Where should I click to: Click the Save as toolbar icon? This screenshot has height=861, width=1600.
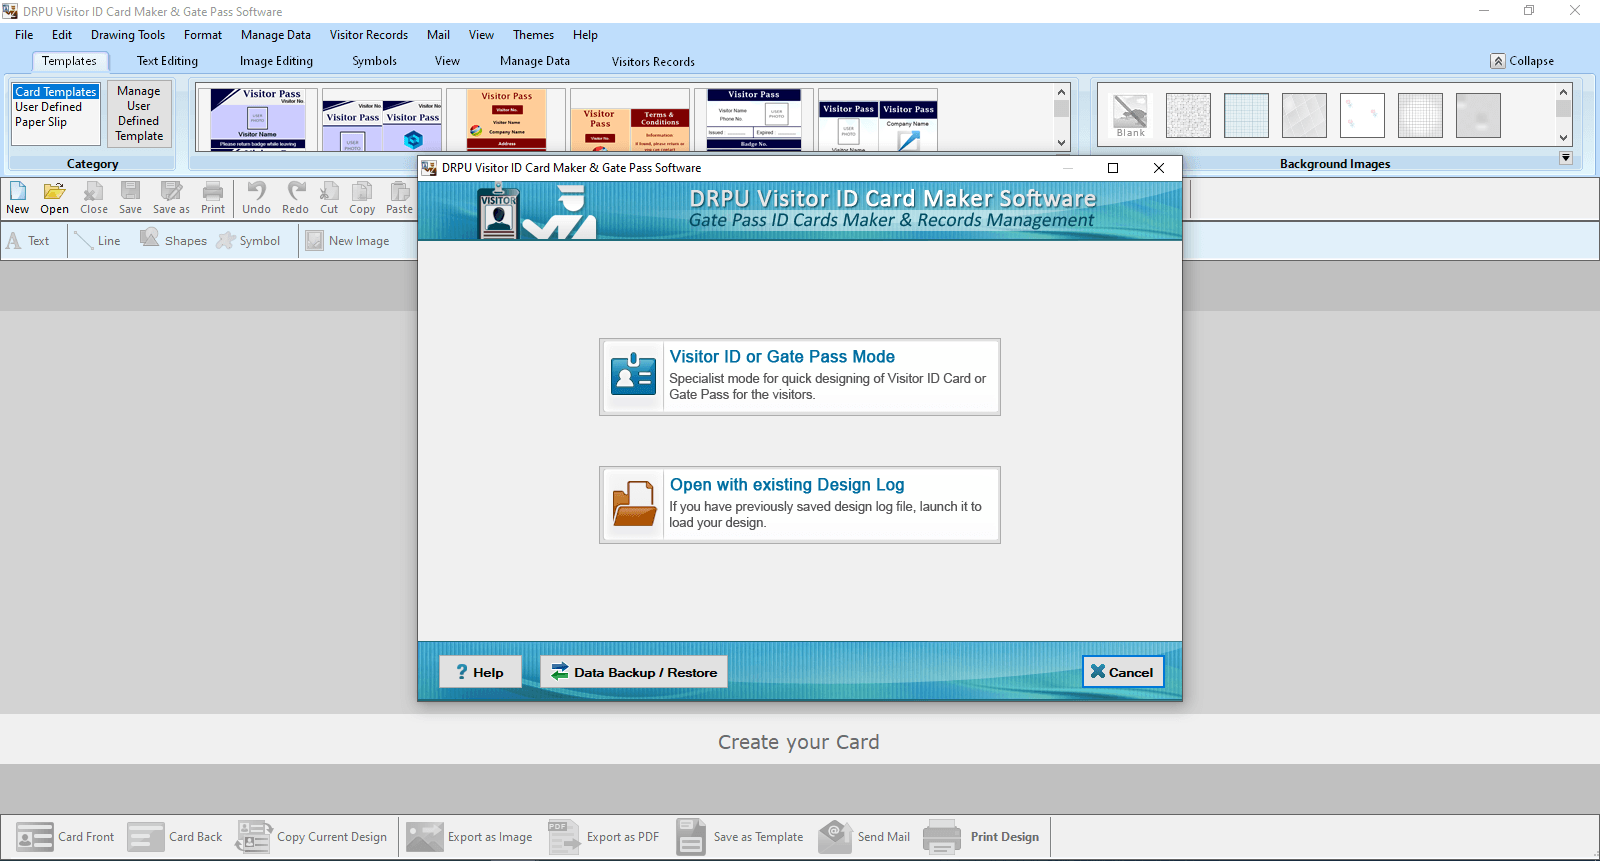click(171, 197)
